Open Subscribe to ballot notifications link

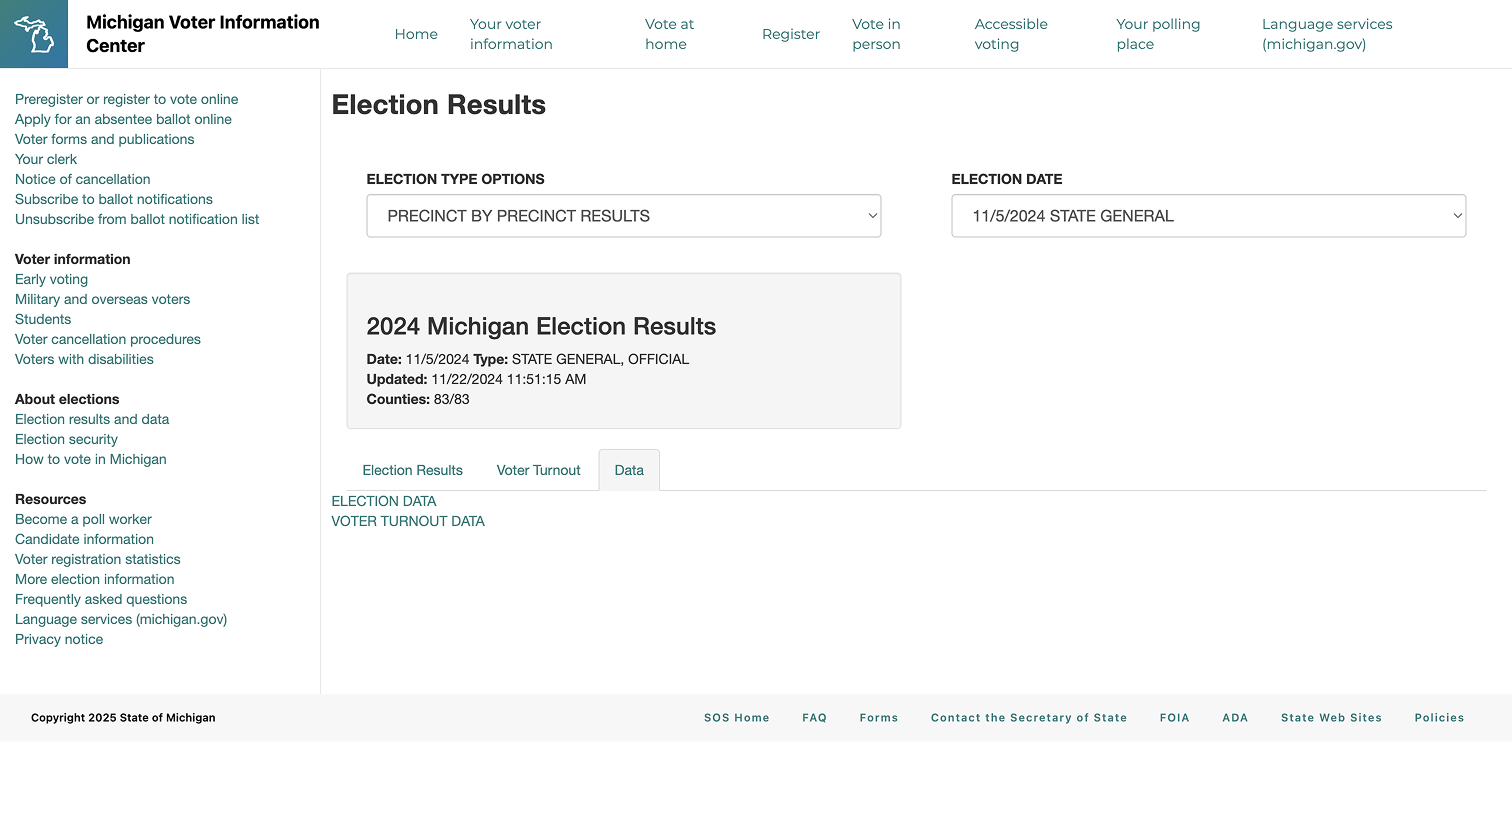(x=114, y=199)
